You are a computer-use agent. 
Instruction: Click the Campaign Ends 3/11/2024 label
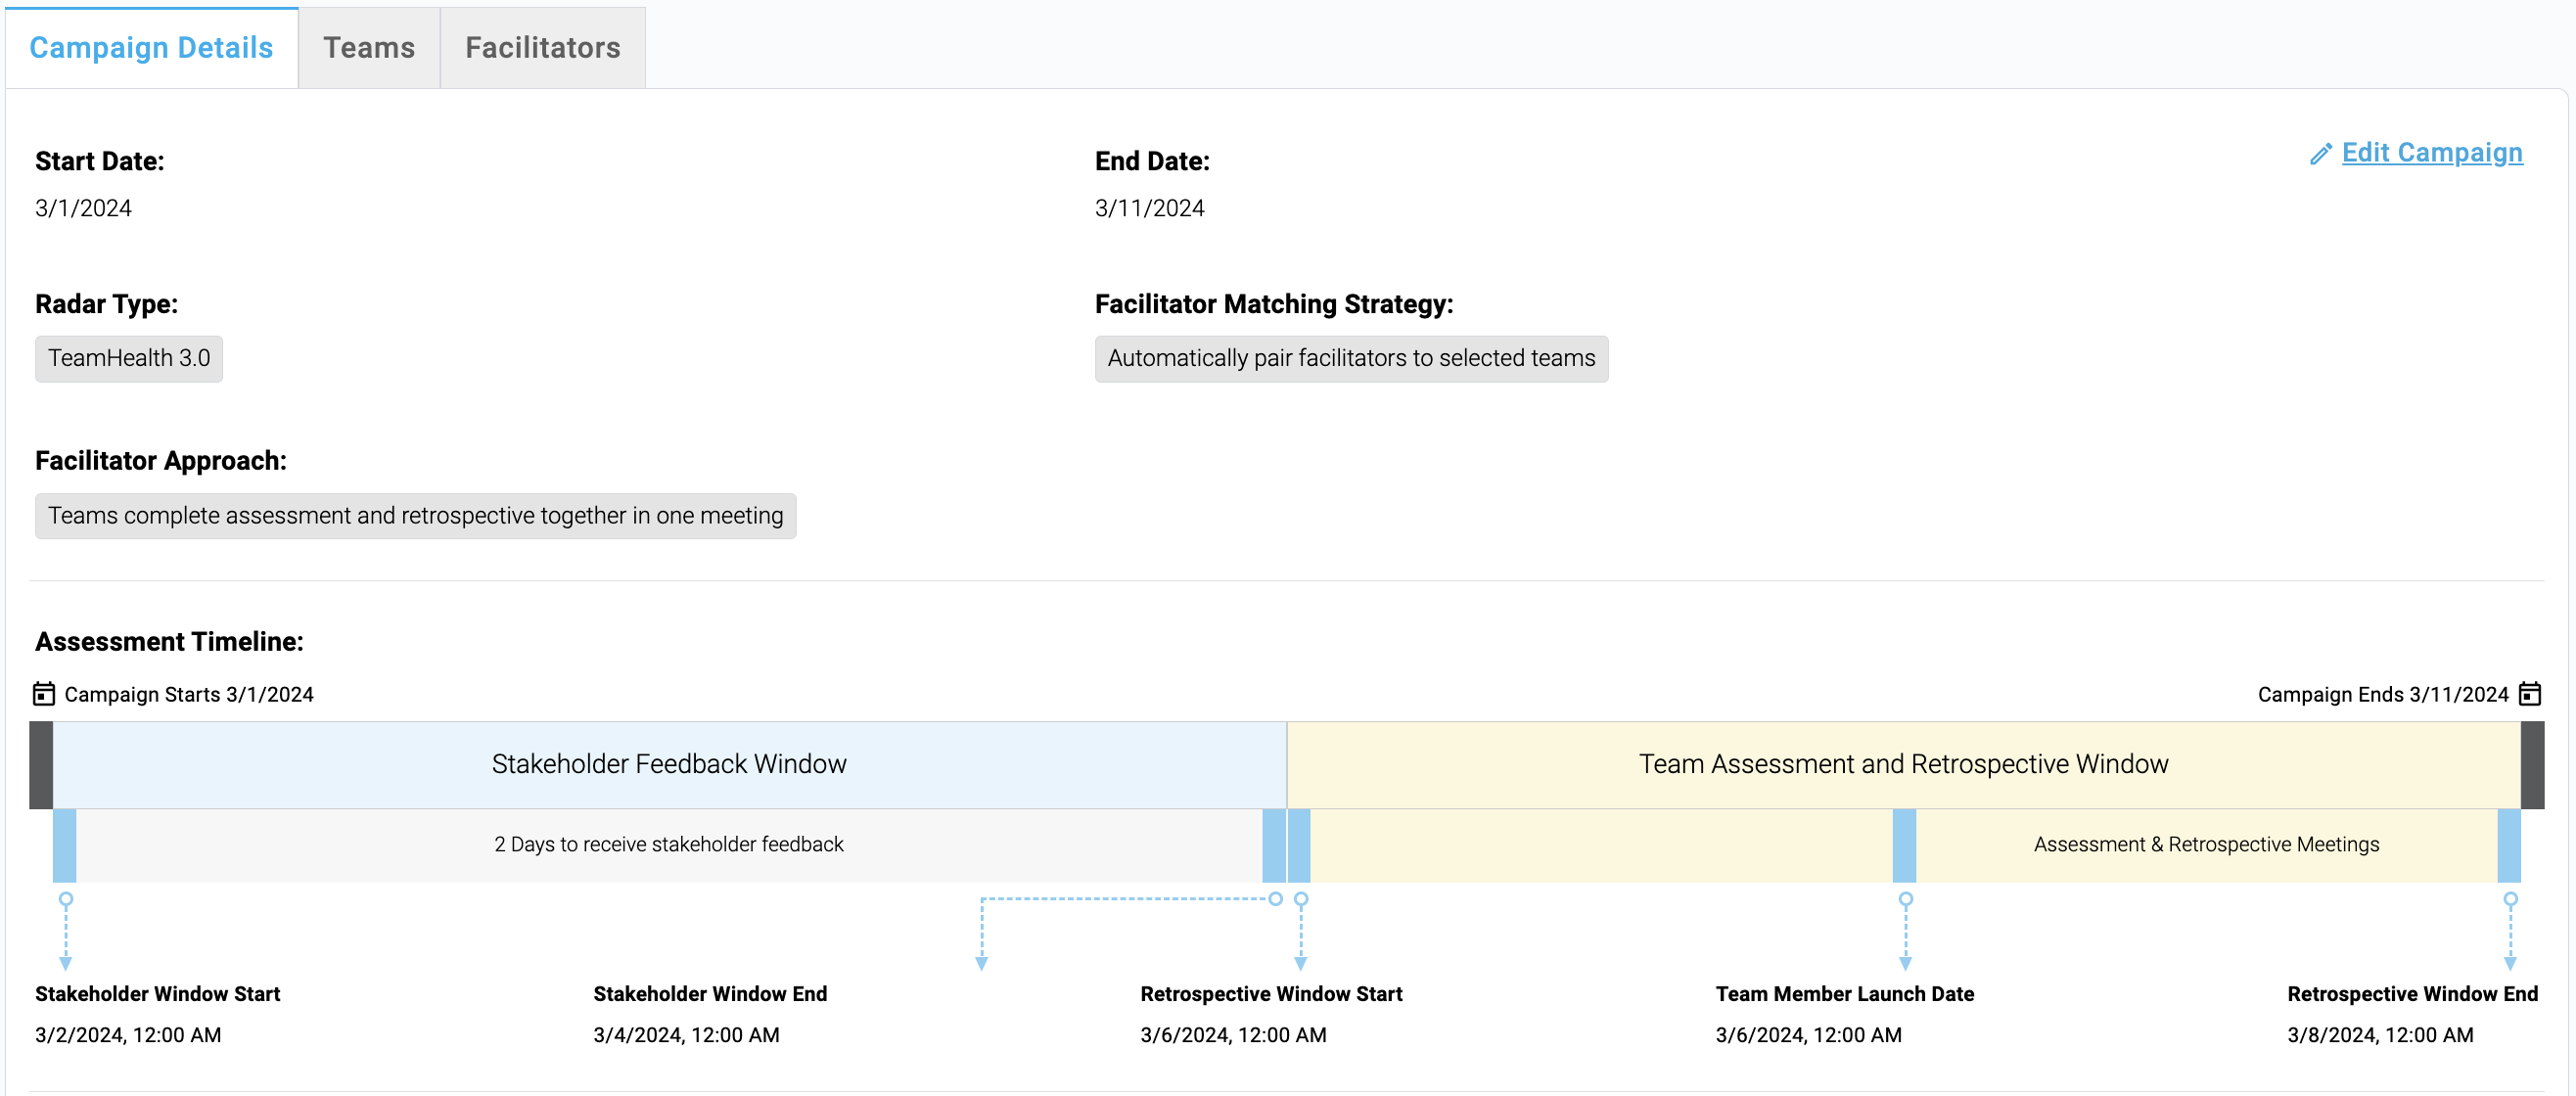tap(2383, 695)
